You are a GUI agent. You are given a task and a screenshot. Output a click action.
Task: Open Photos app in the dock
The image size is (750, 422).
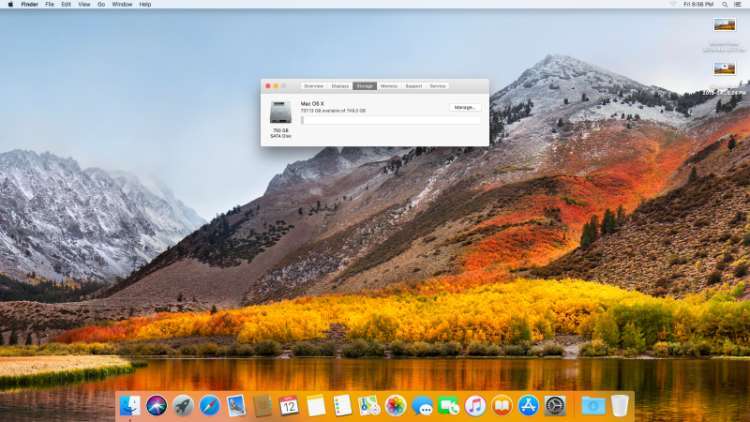pos(395,405)
